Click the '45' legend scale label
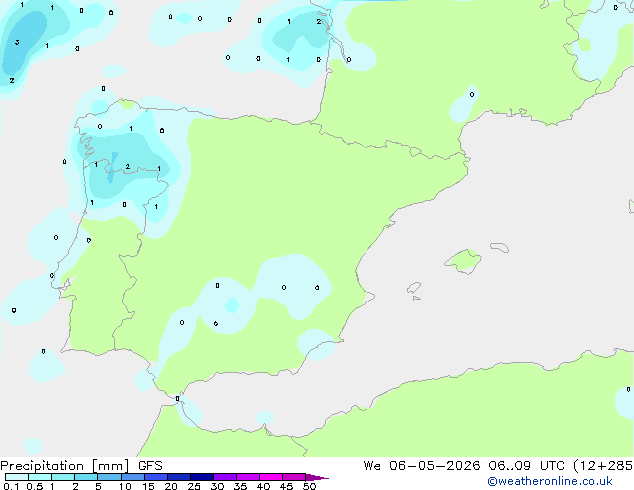Screen dimensions: 634x490 pos(286,486)
